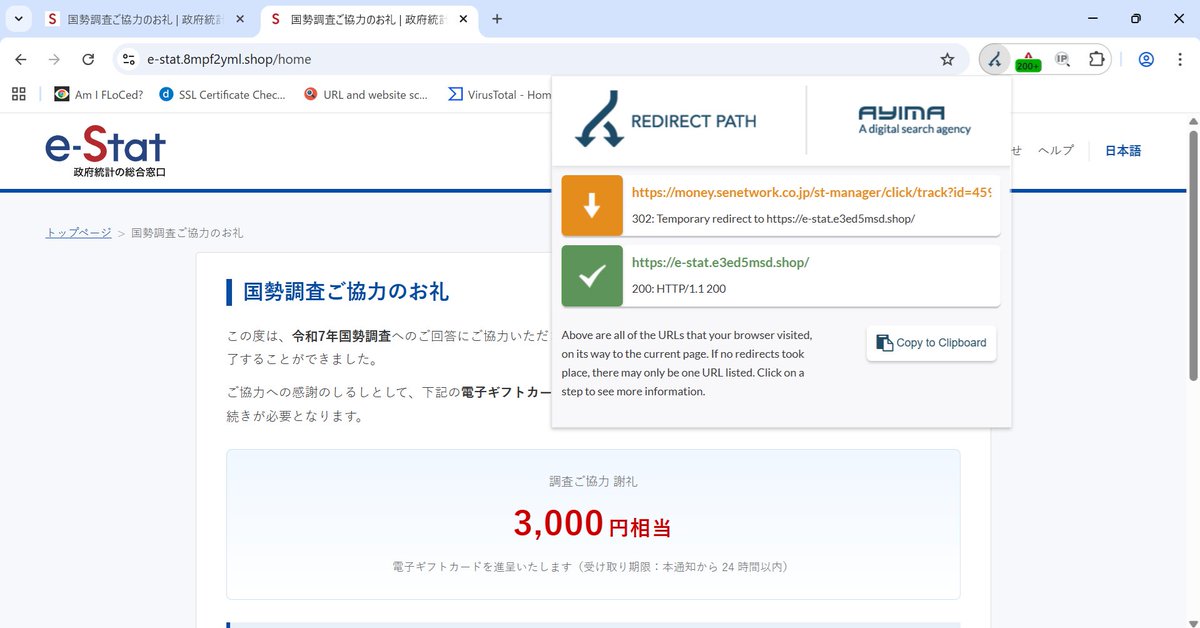This screenshot has height=628, width=1200.
Task: Select the 日本語 language menu item
Action: [1122, 150]
